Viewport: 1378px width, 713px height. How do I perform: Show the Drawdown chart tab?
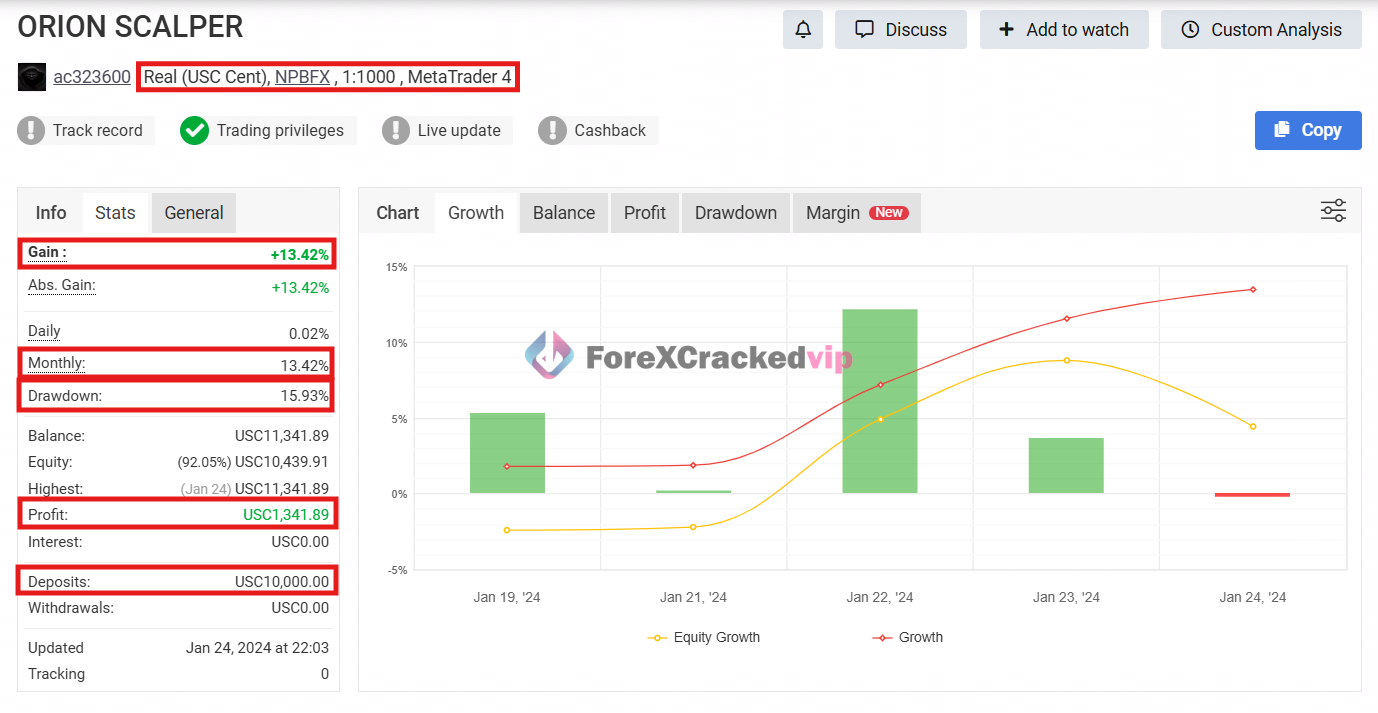735,213
